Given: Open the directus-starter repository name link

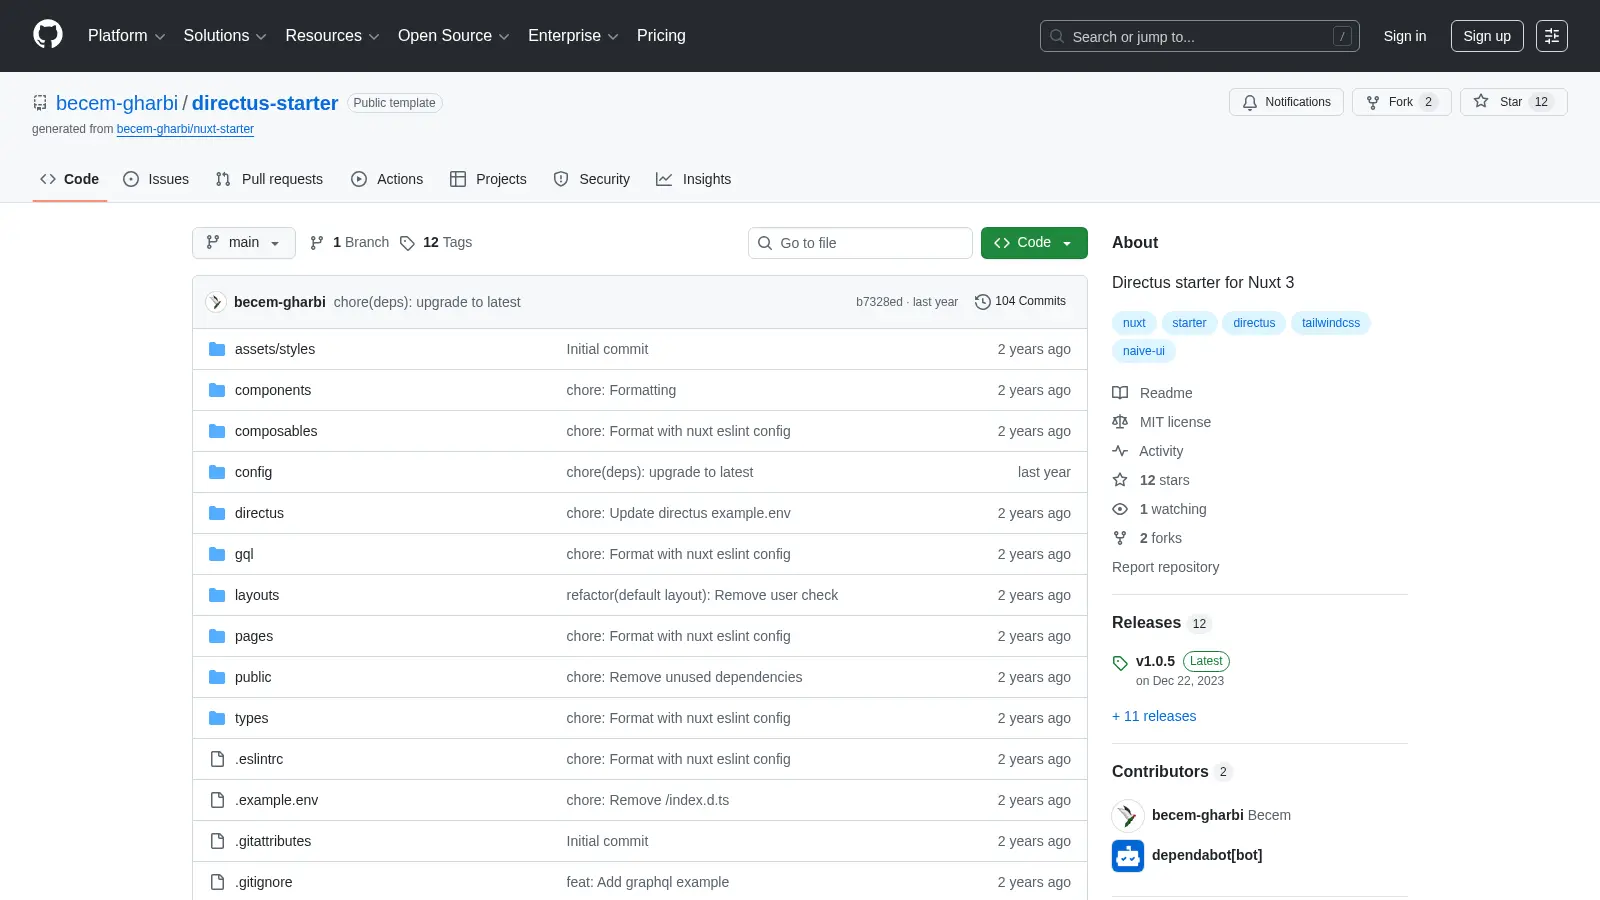Looking at the screenshot, I should click(265, 103).
